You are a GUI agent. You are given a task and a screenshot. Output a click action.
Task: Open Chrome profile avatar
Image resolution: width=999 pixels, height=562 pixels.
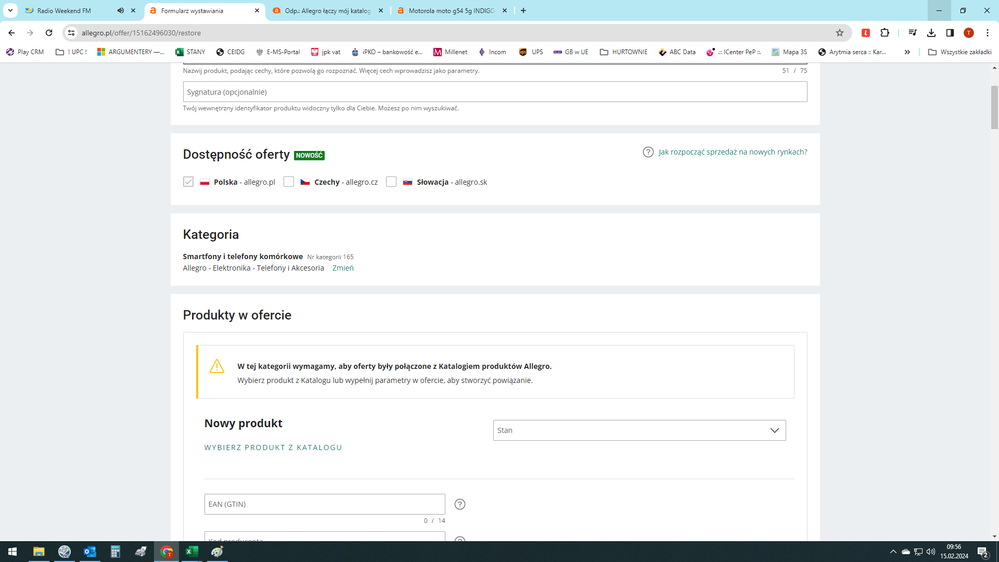click(x=968, y=32)
